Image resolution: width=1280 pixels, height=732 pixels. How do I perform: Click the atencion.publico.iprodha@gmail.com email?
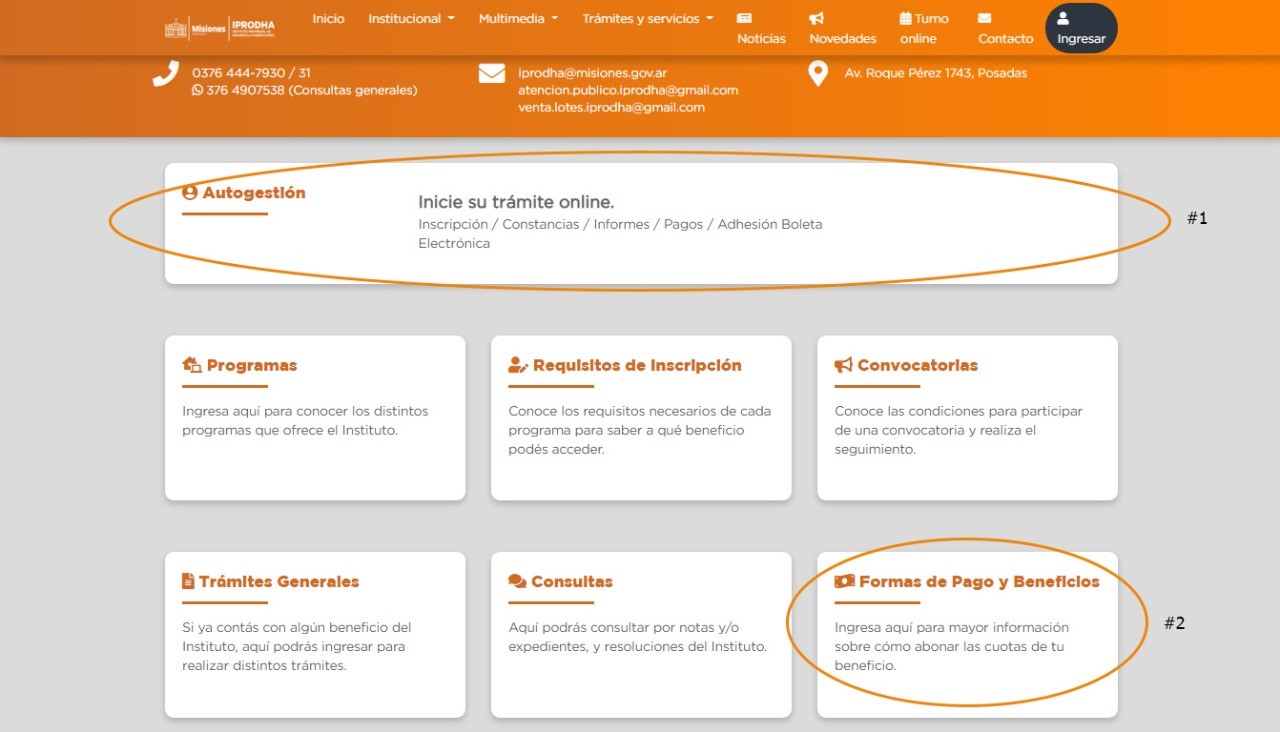628,90
